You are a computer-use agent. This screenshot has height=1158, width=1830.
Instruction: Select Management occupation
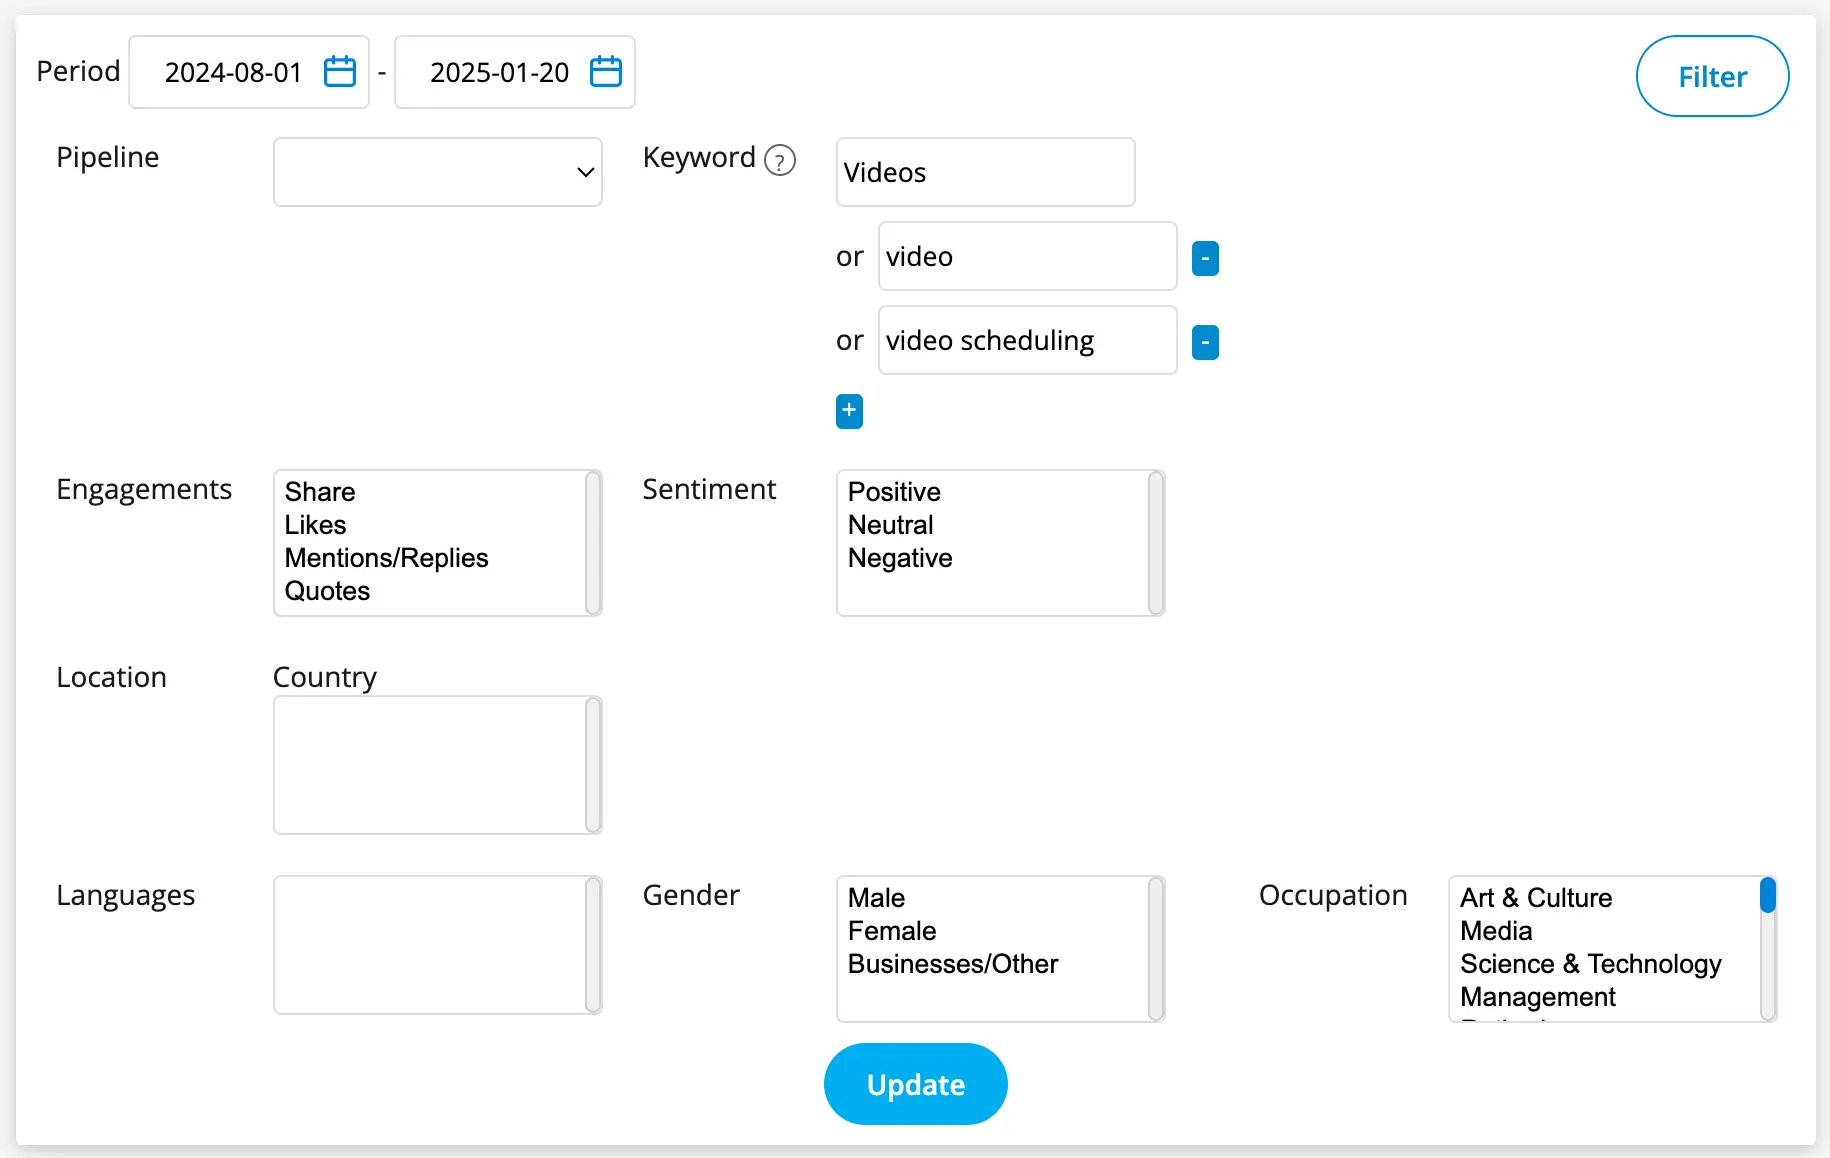pos(1606,997)
